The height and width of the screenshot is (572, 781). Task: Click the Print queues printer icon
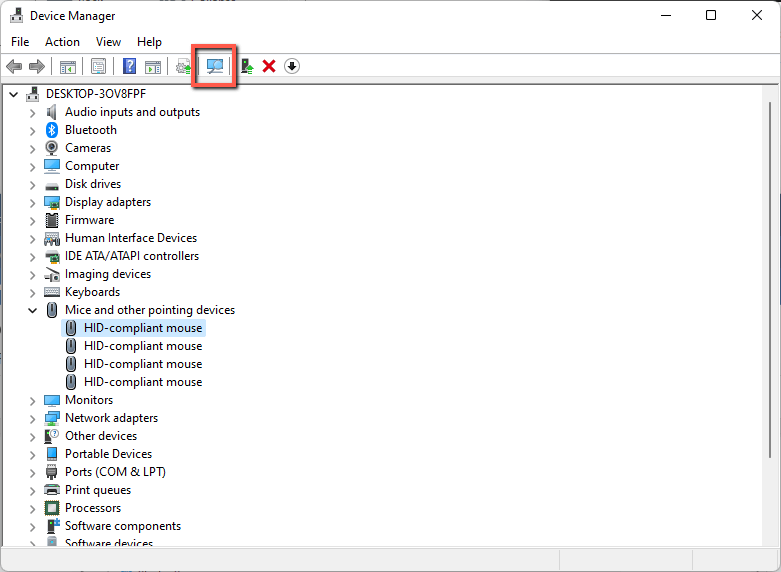click(x=52, y=490)
